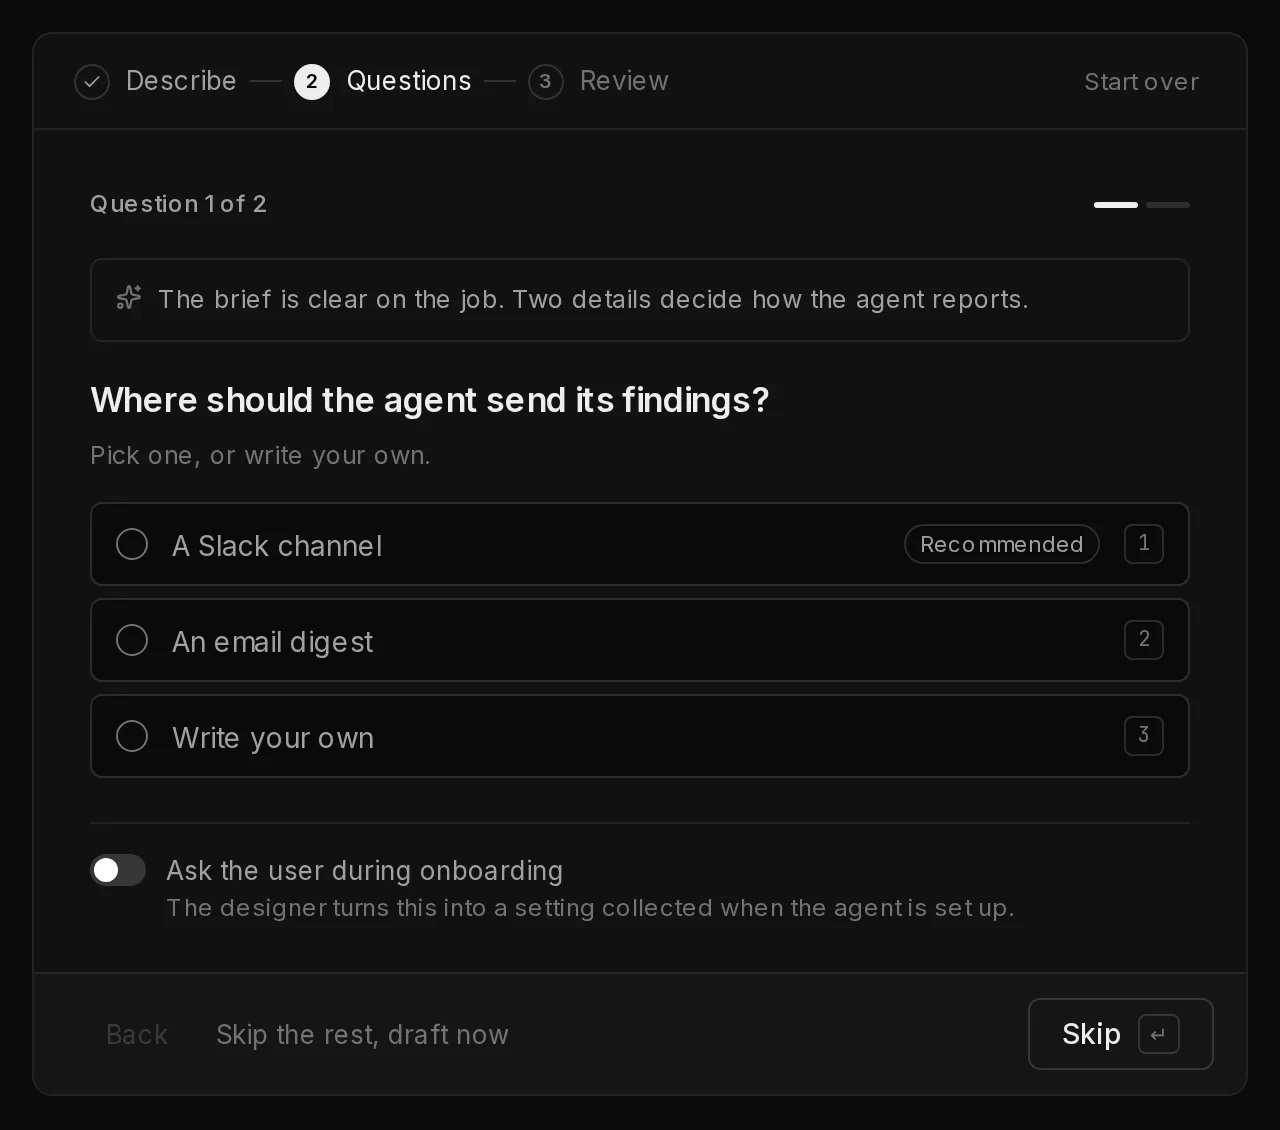Click shortcut badge 2 on email digest option
The width and height of the screenshot is (1280, 1130).
coord(1144,640)
